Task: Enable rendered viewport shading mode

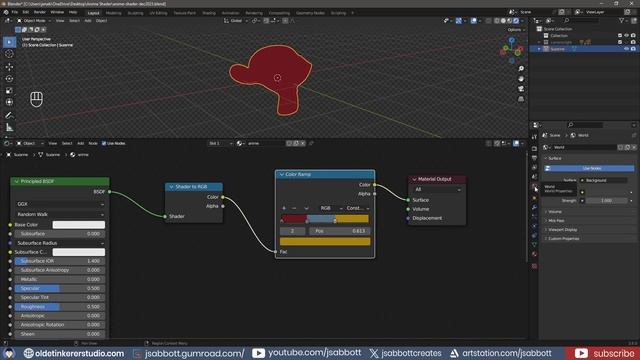Action: coord(516,21)
